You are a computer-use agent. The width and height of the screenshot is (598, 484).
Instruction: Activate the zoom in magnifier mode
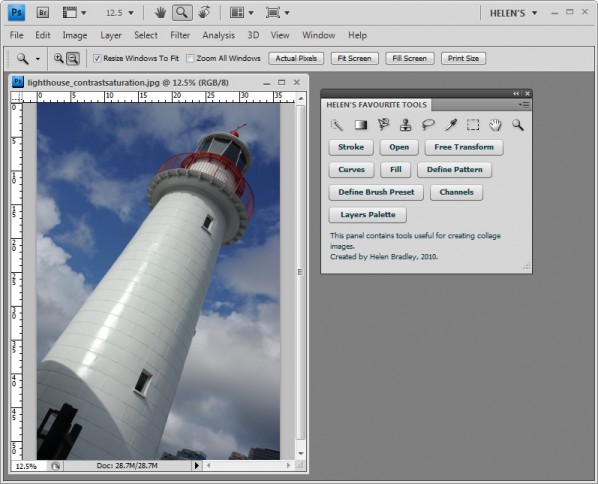(58, 58)
